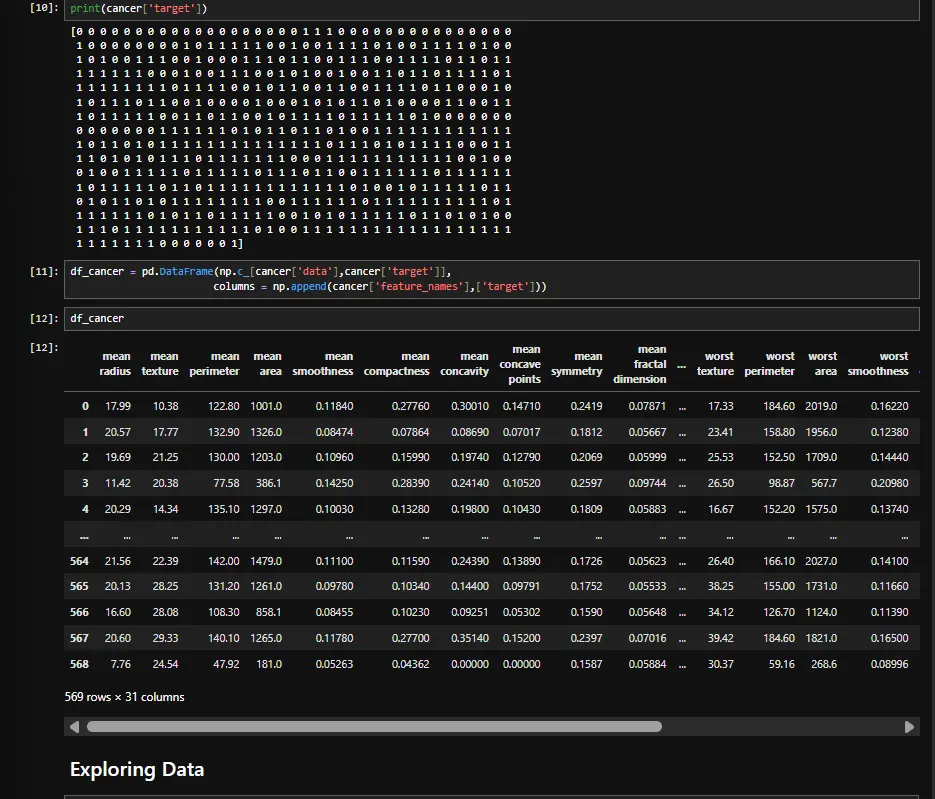
Task: Click the 'mean area' column header
Action: click(267, 364)
